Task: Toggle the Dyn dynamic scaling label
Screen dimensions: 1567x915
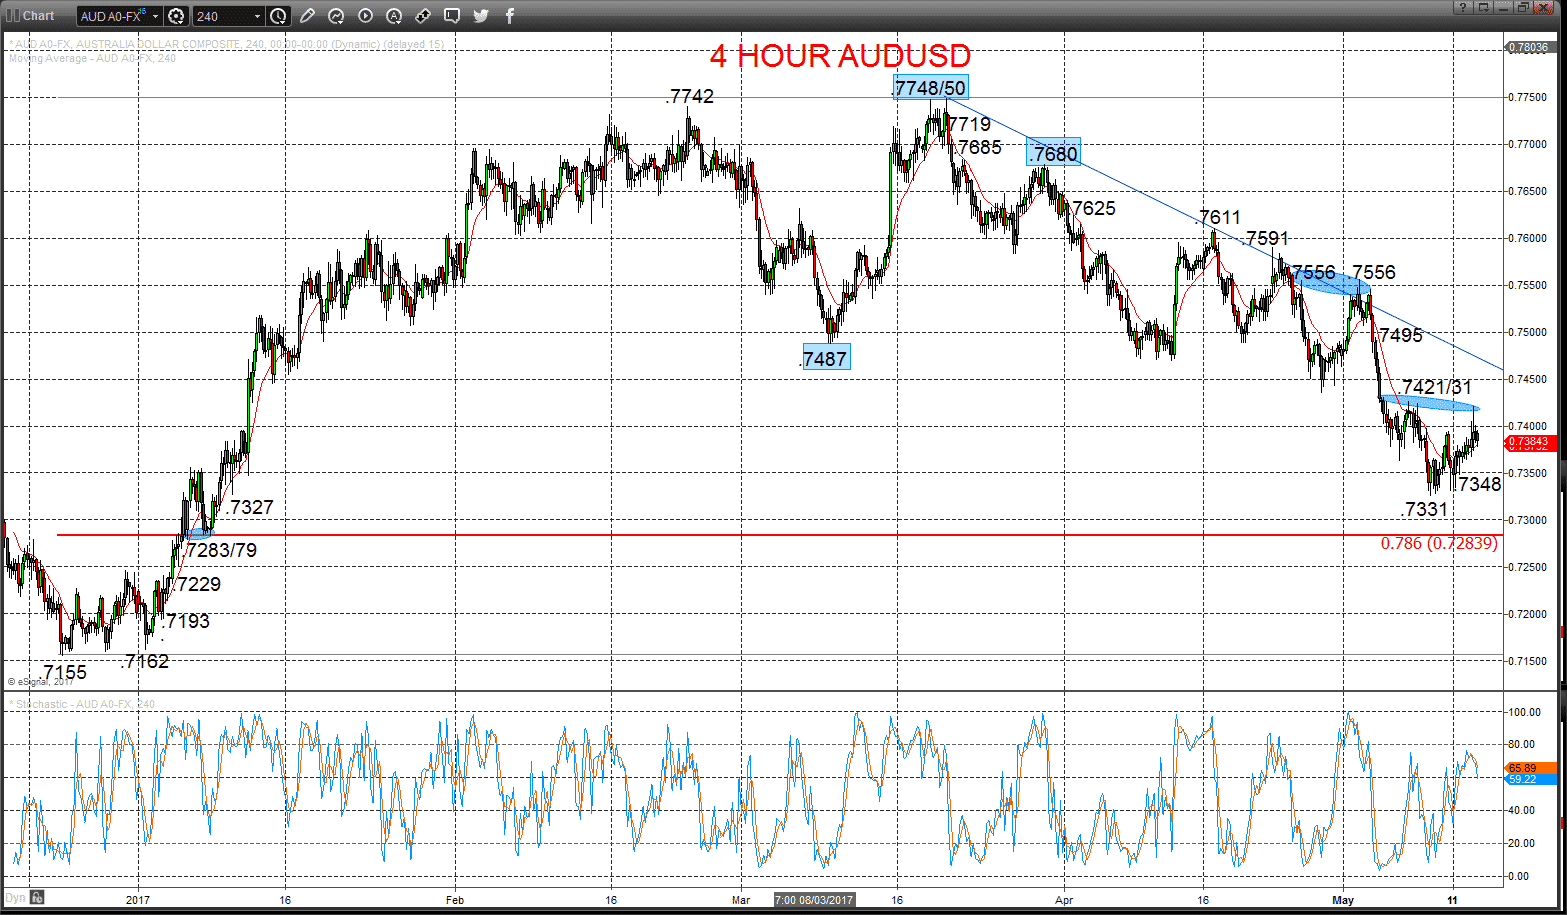Action: point(15,897)
